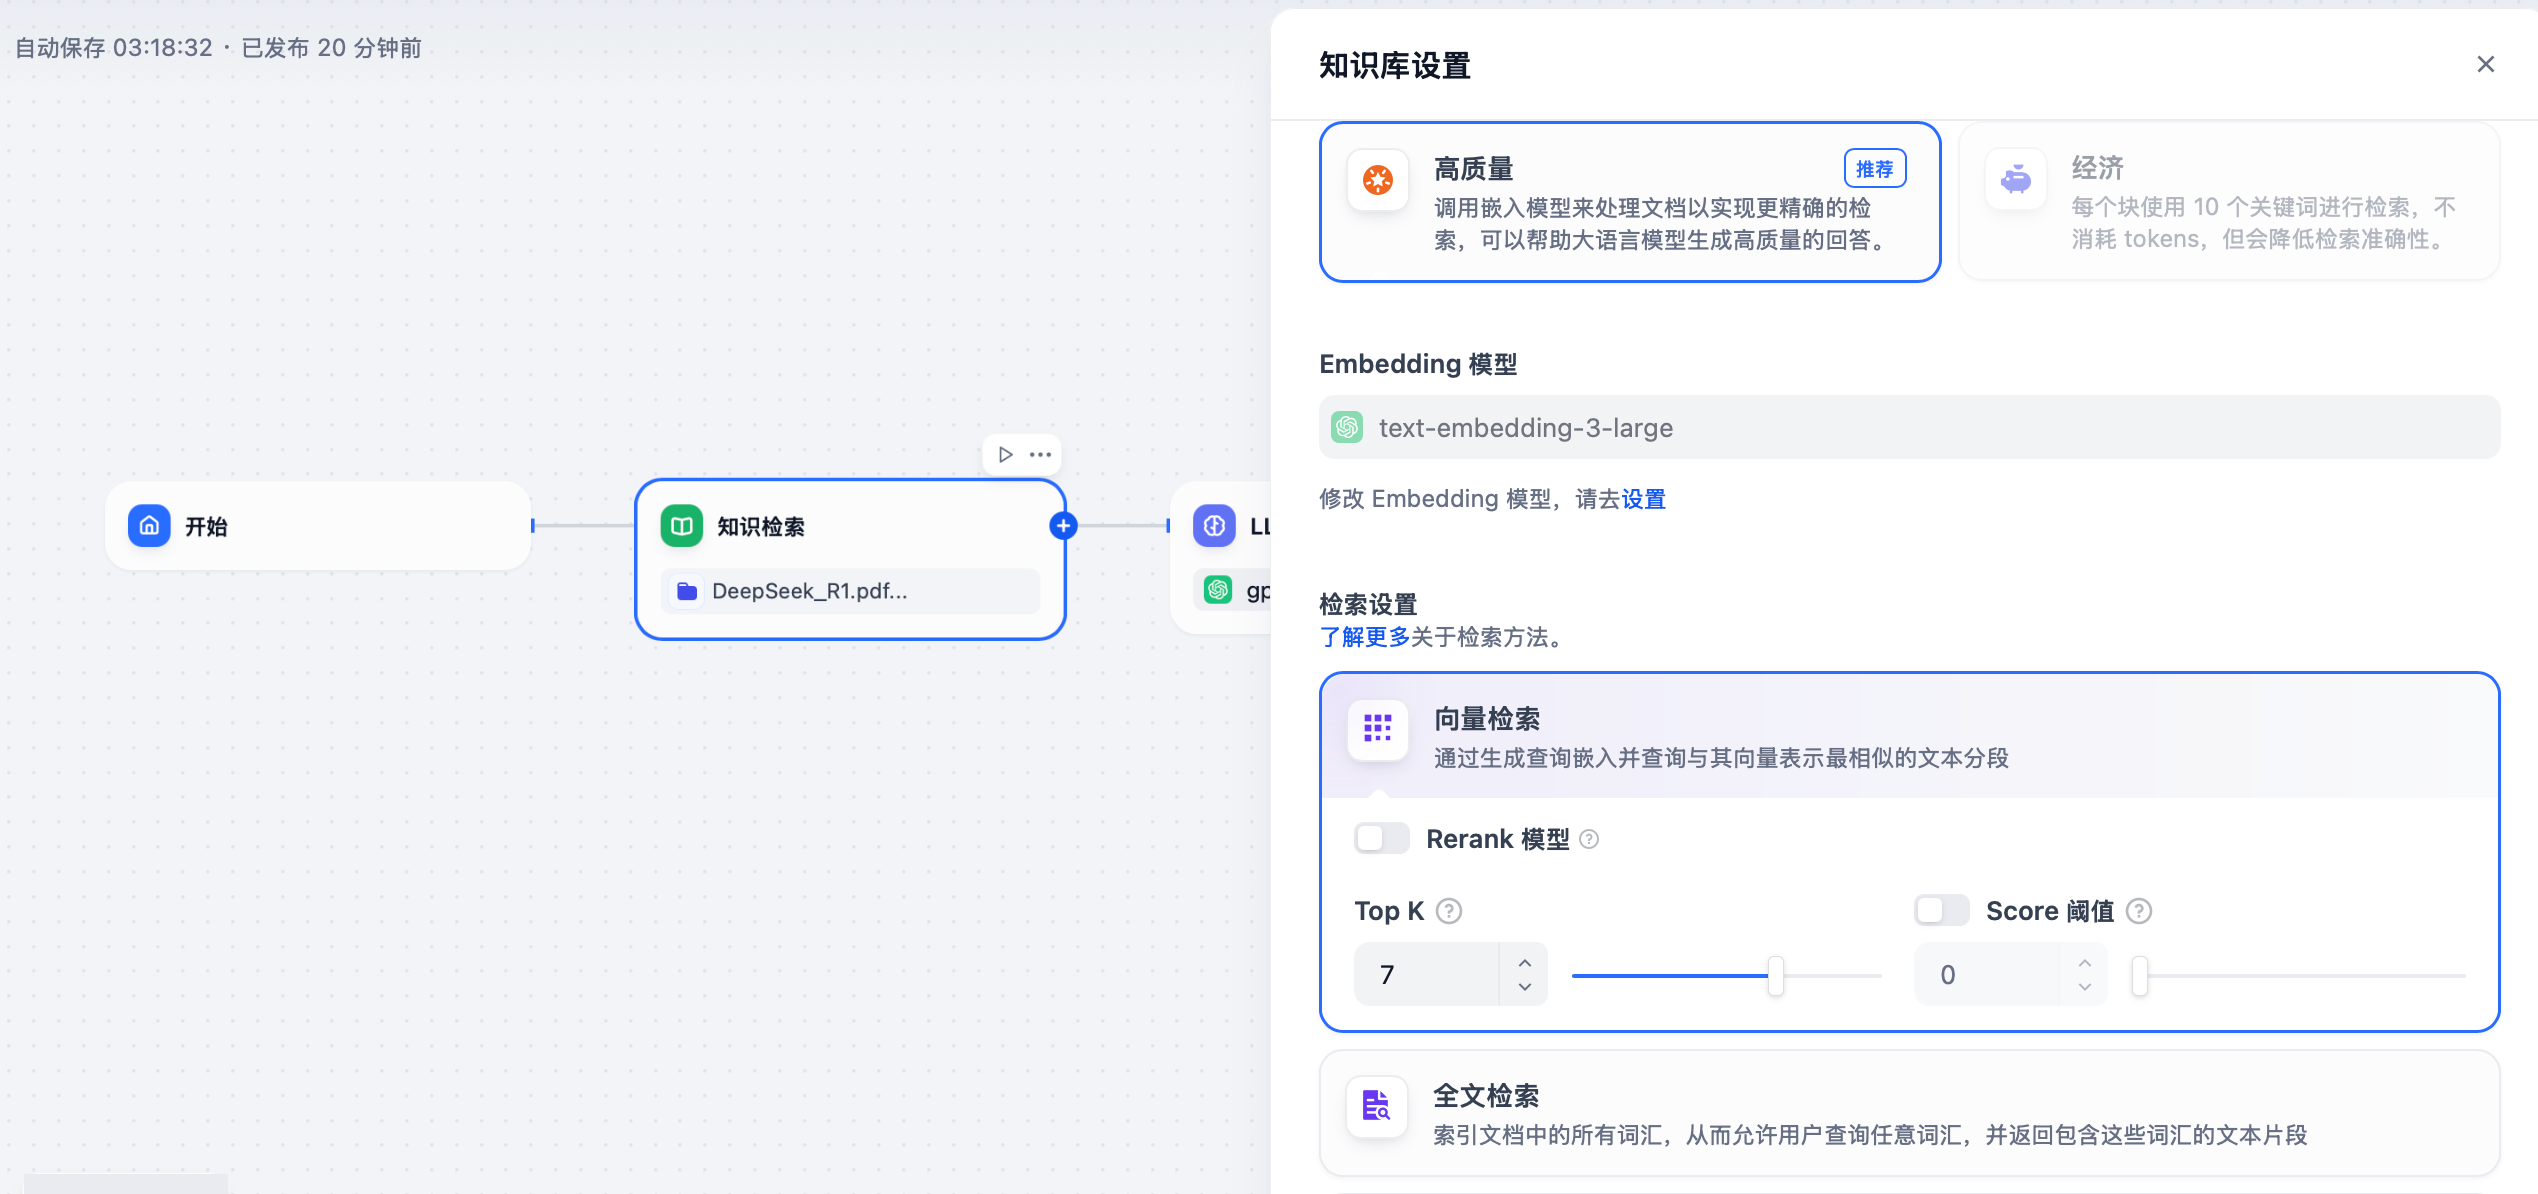Image resolution: width=2538 pixels, height=1194 pixels.
Task: Click the blue plus handle on knowledge node
Action: 1063,526
